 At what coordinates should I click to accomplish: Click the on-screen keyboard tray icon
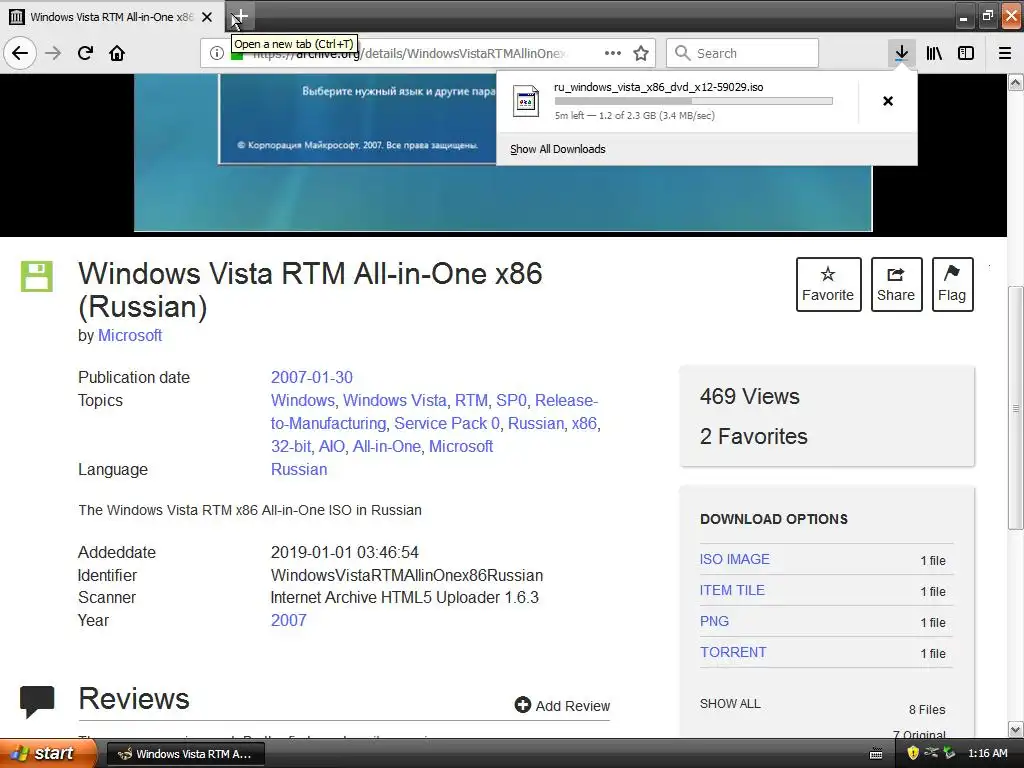tap(876, 754)
